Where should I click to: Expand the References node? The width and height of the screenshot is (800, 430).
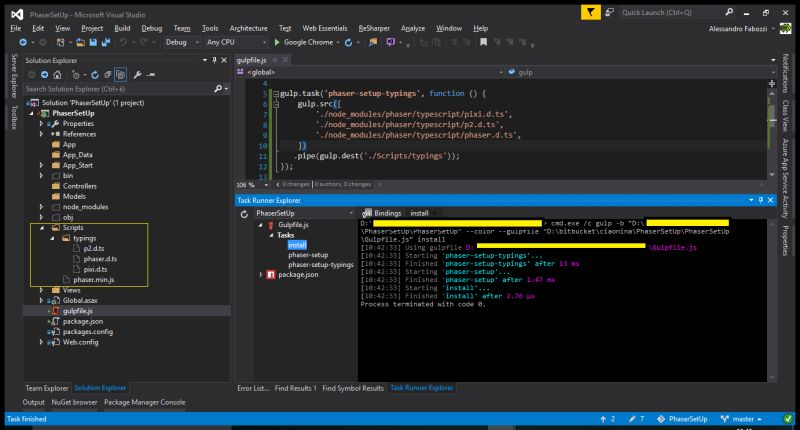(x=41, y=134)
